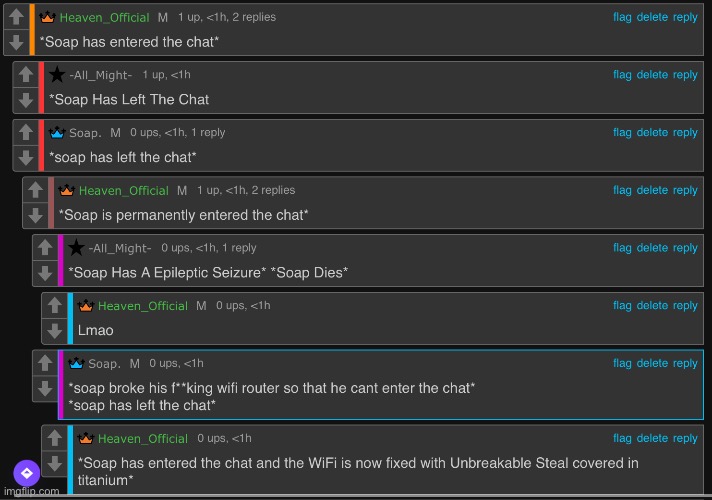Screen dimensions: 712x500
Task: Upvote the Epileptic Seizure comment
Action: pos(45,248)
